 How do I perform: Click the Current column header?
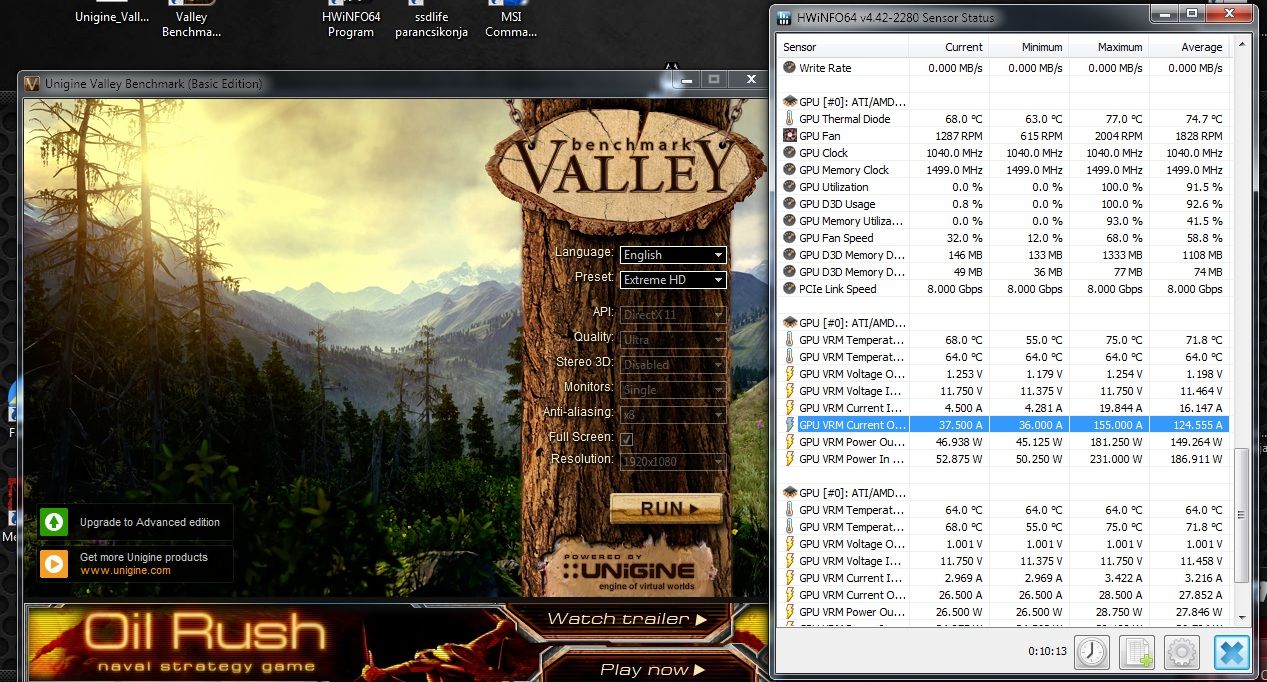[x=948, y=47]
